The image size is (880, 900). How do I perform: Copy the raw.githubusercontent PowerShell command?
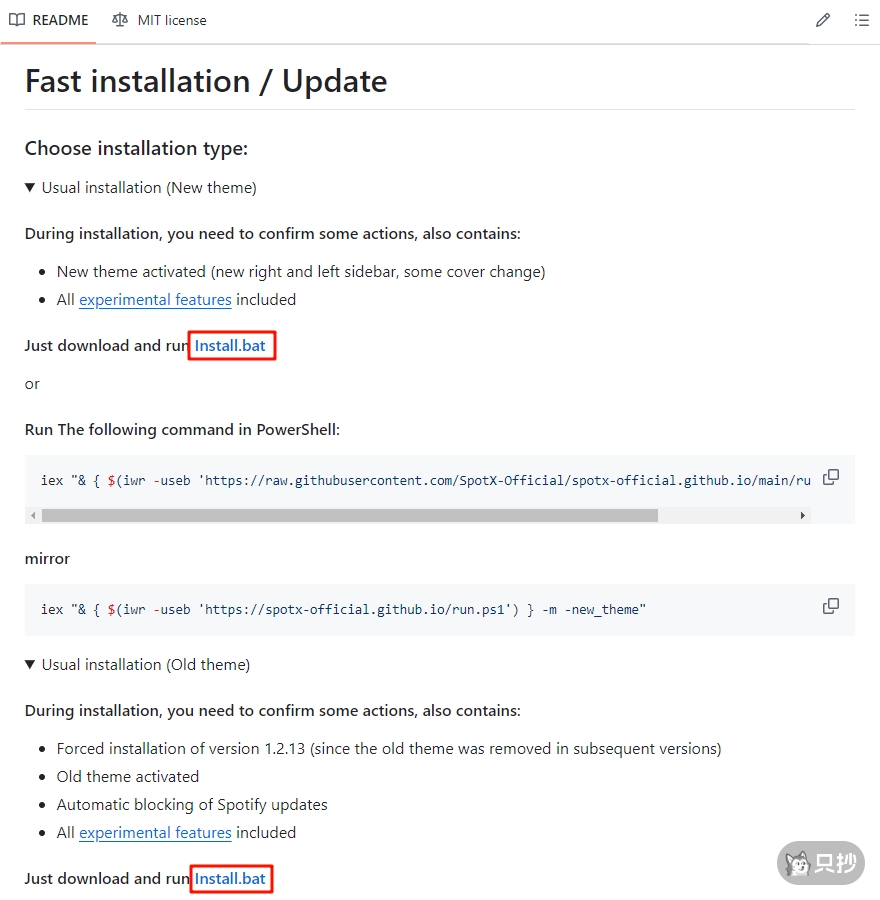click(x=831, y=478)
